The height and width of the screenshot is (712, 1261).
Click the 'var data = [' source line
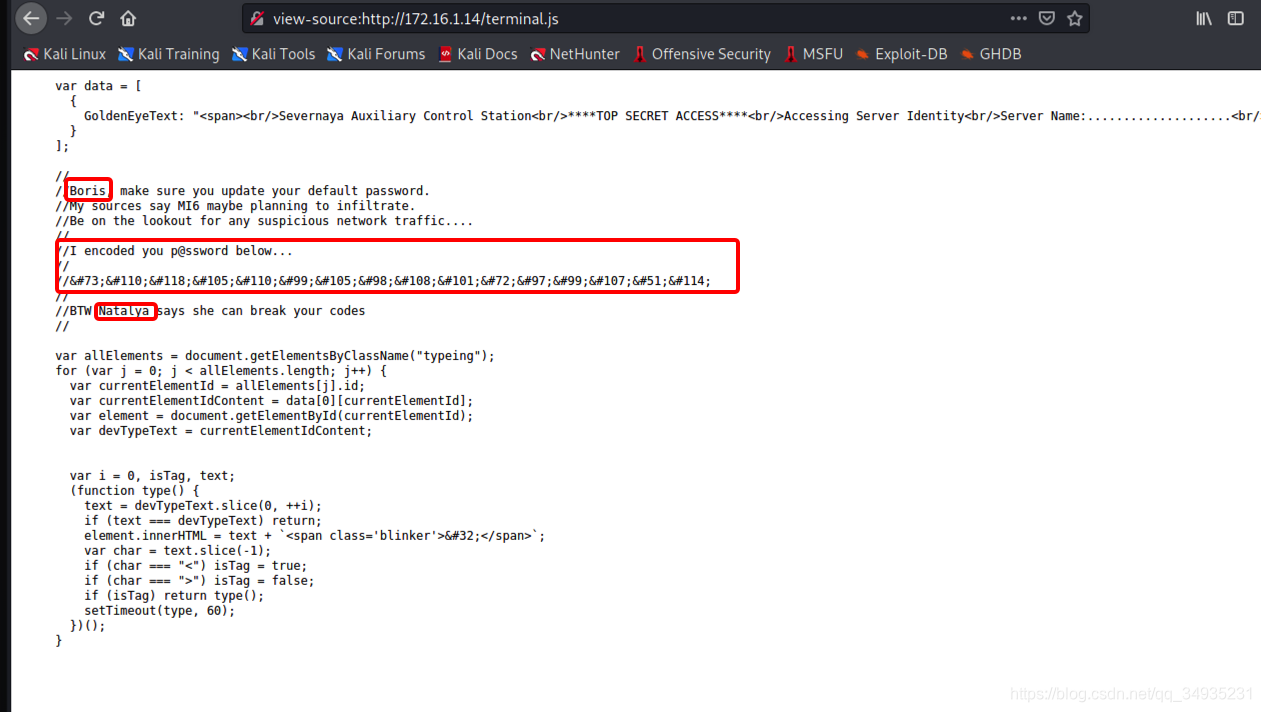[98, 86]
